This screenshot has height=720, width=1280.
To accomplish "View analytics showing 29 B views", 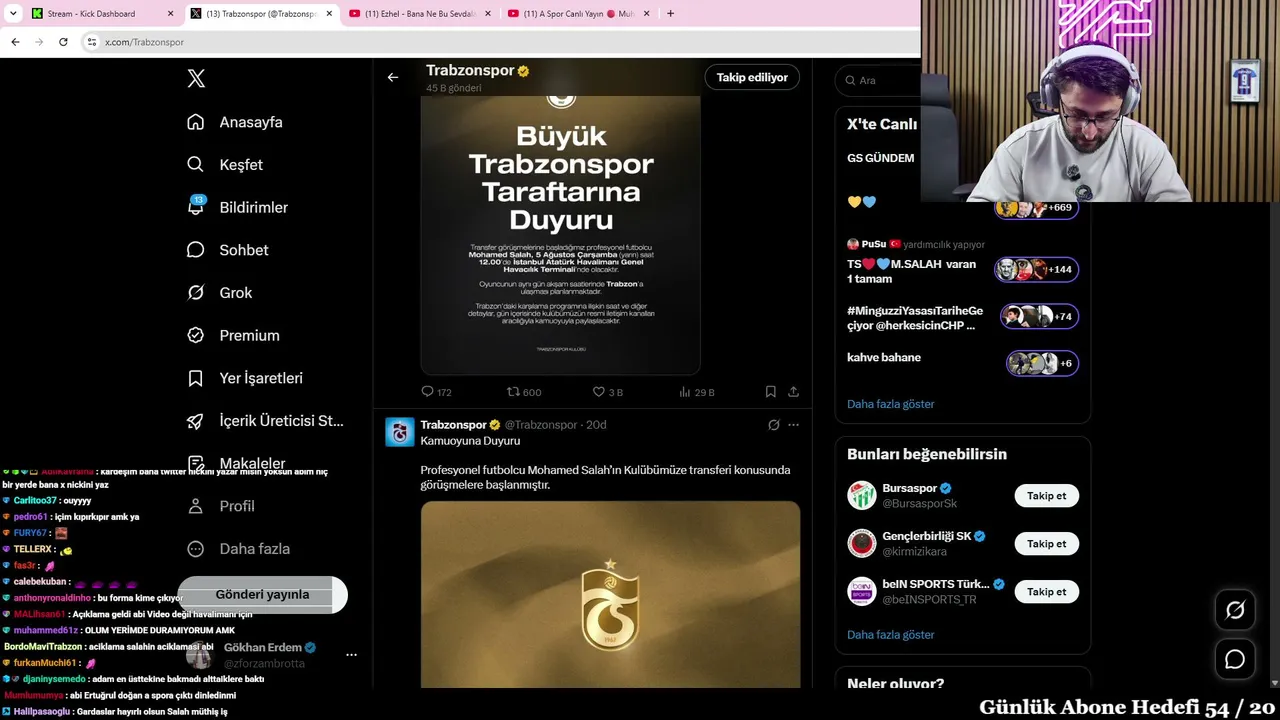I will click(x=697, y=392).
